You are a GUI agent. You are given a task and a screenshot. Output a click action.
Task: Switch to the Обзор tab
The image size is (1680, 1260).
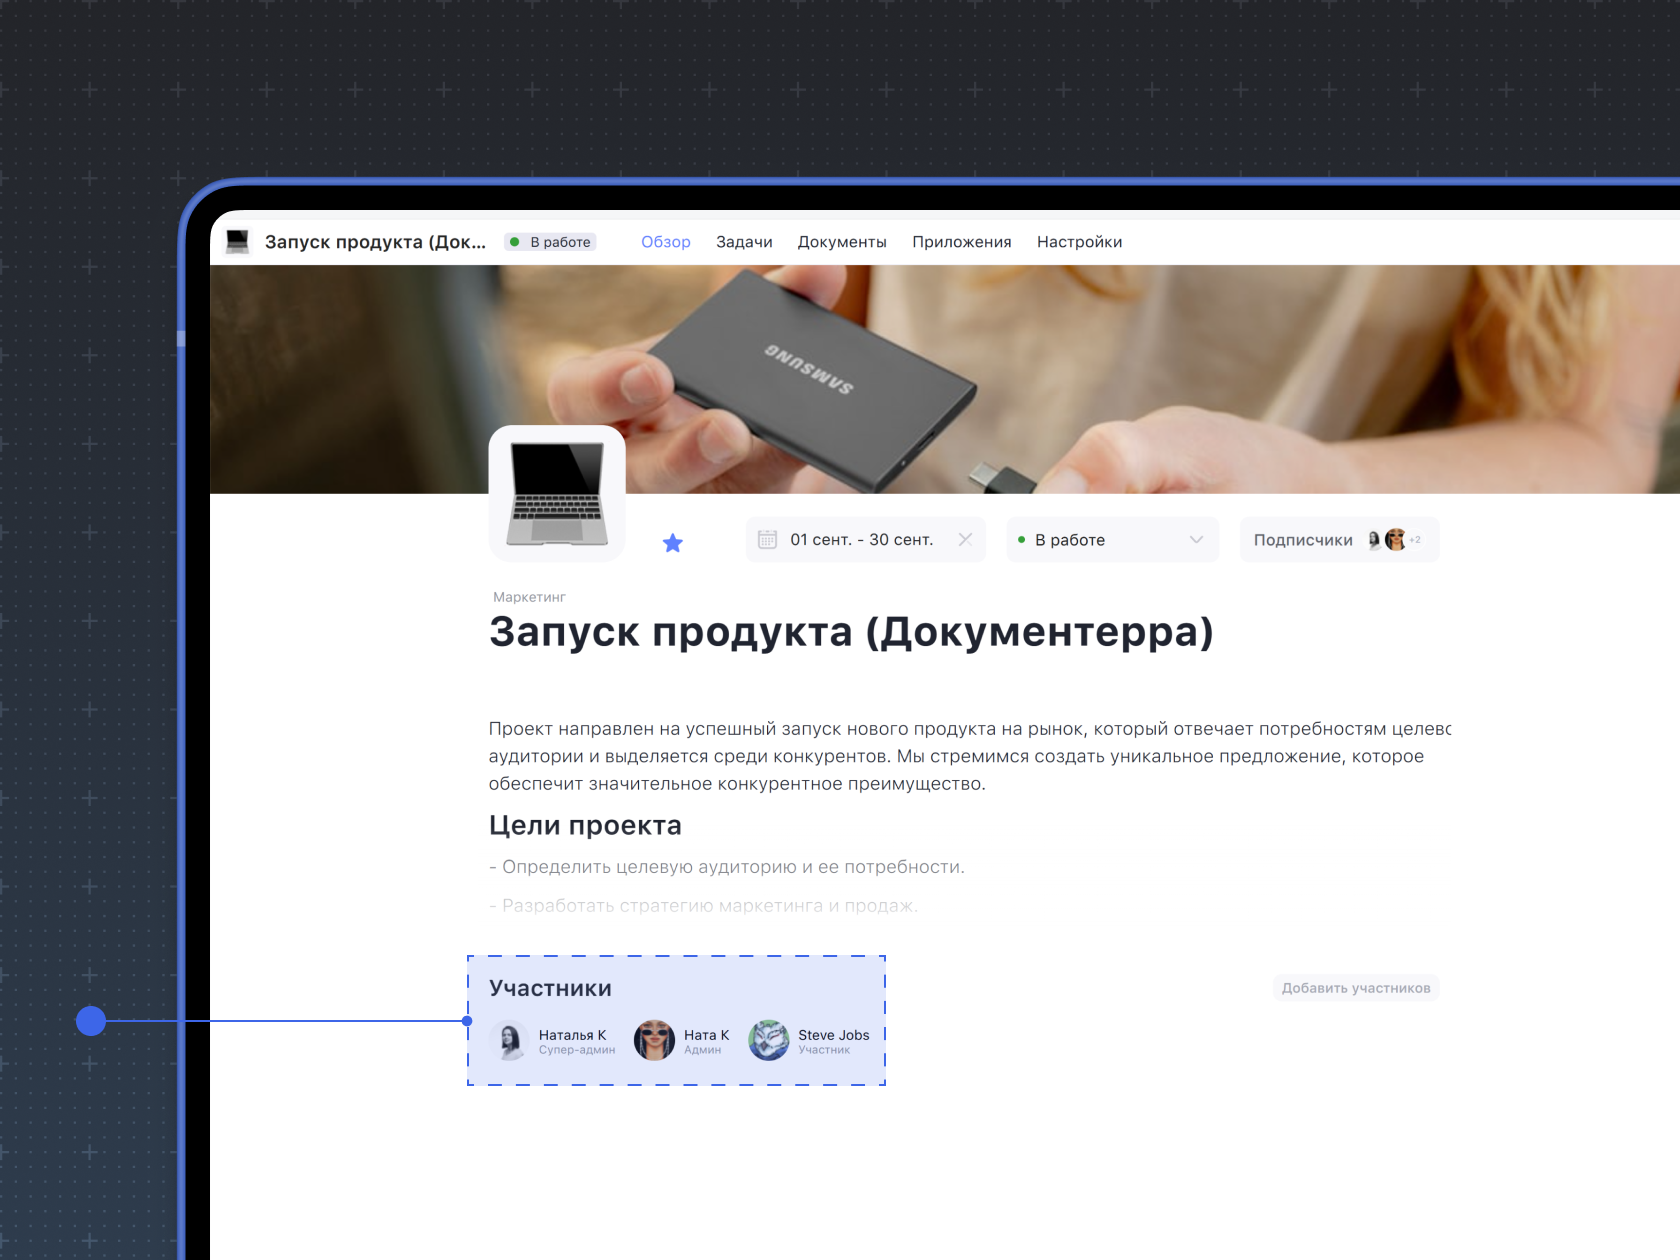[x=665, y=242]
